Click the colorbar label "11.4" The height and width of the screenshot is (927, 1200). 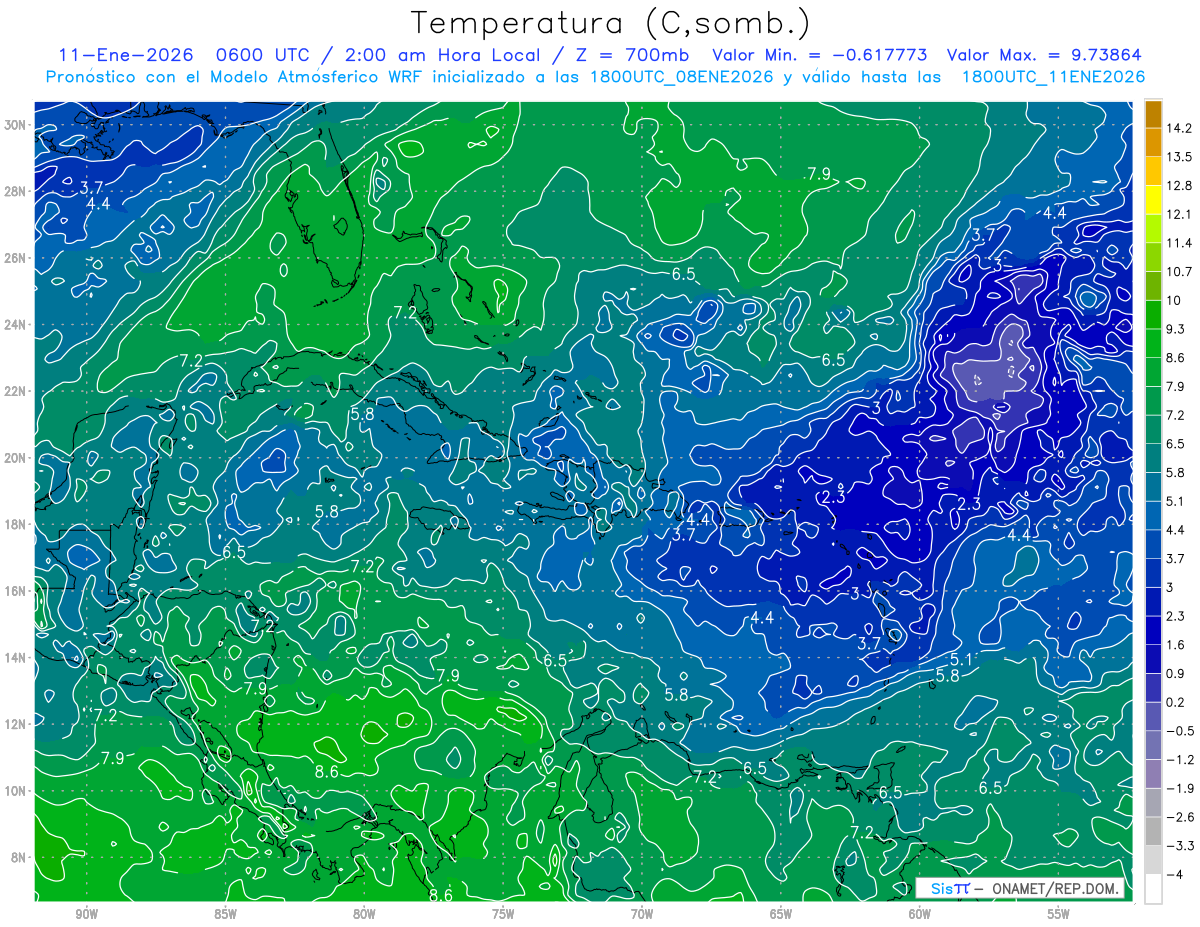1179,243
